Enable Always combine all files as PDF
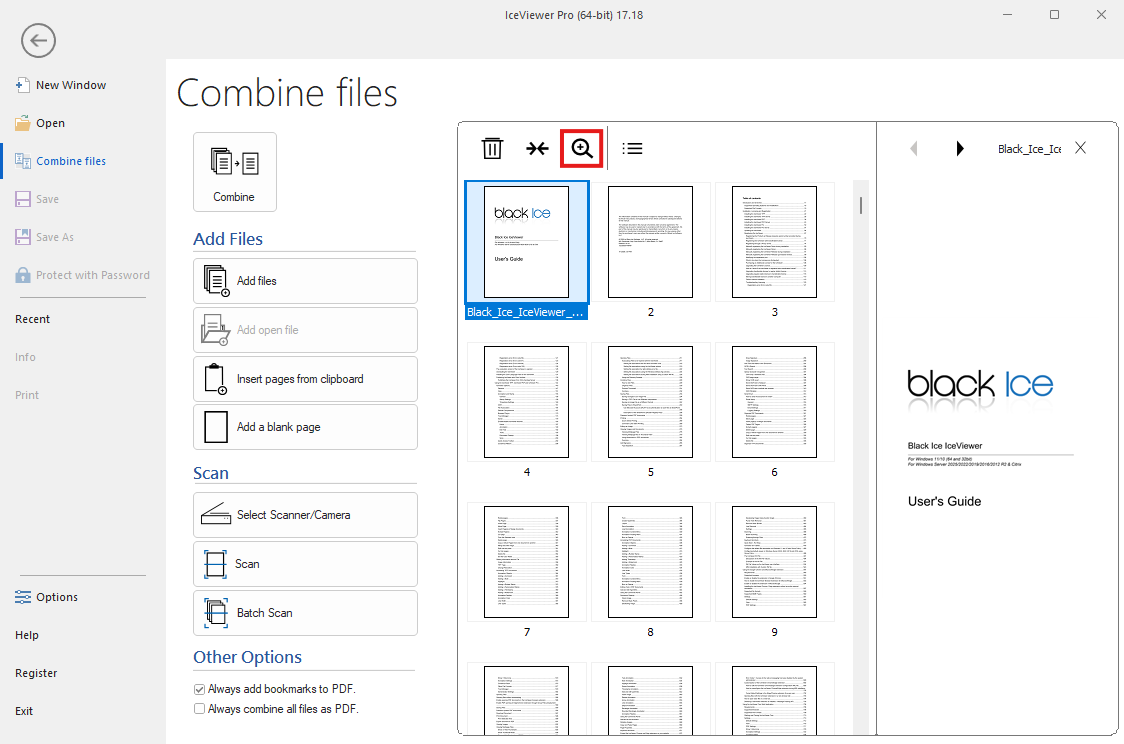The width and height of the screenshot is (1124, 744). [x=199, y=709]
